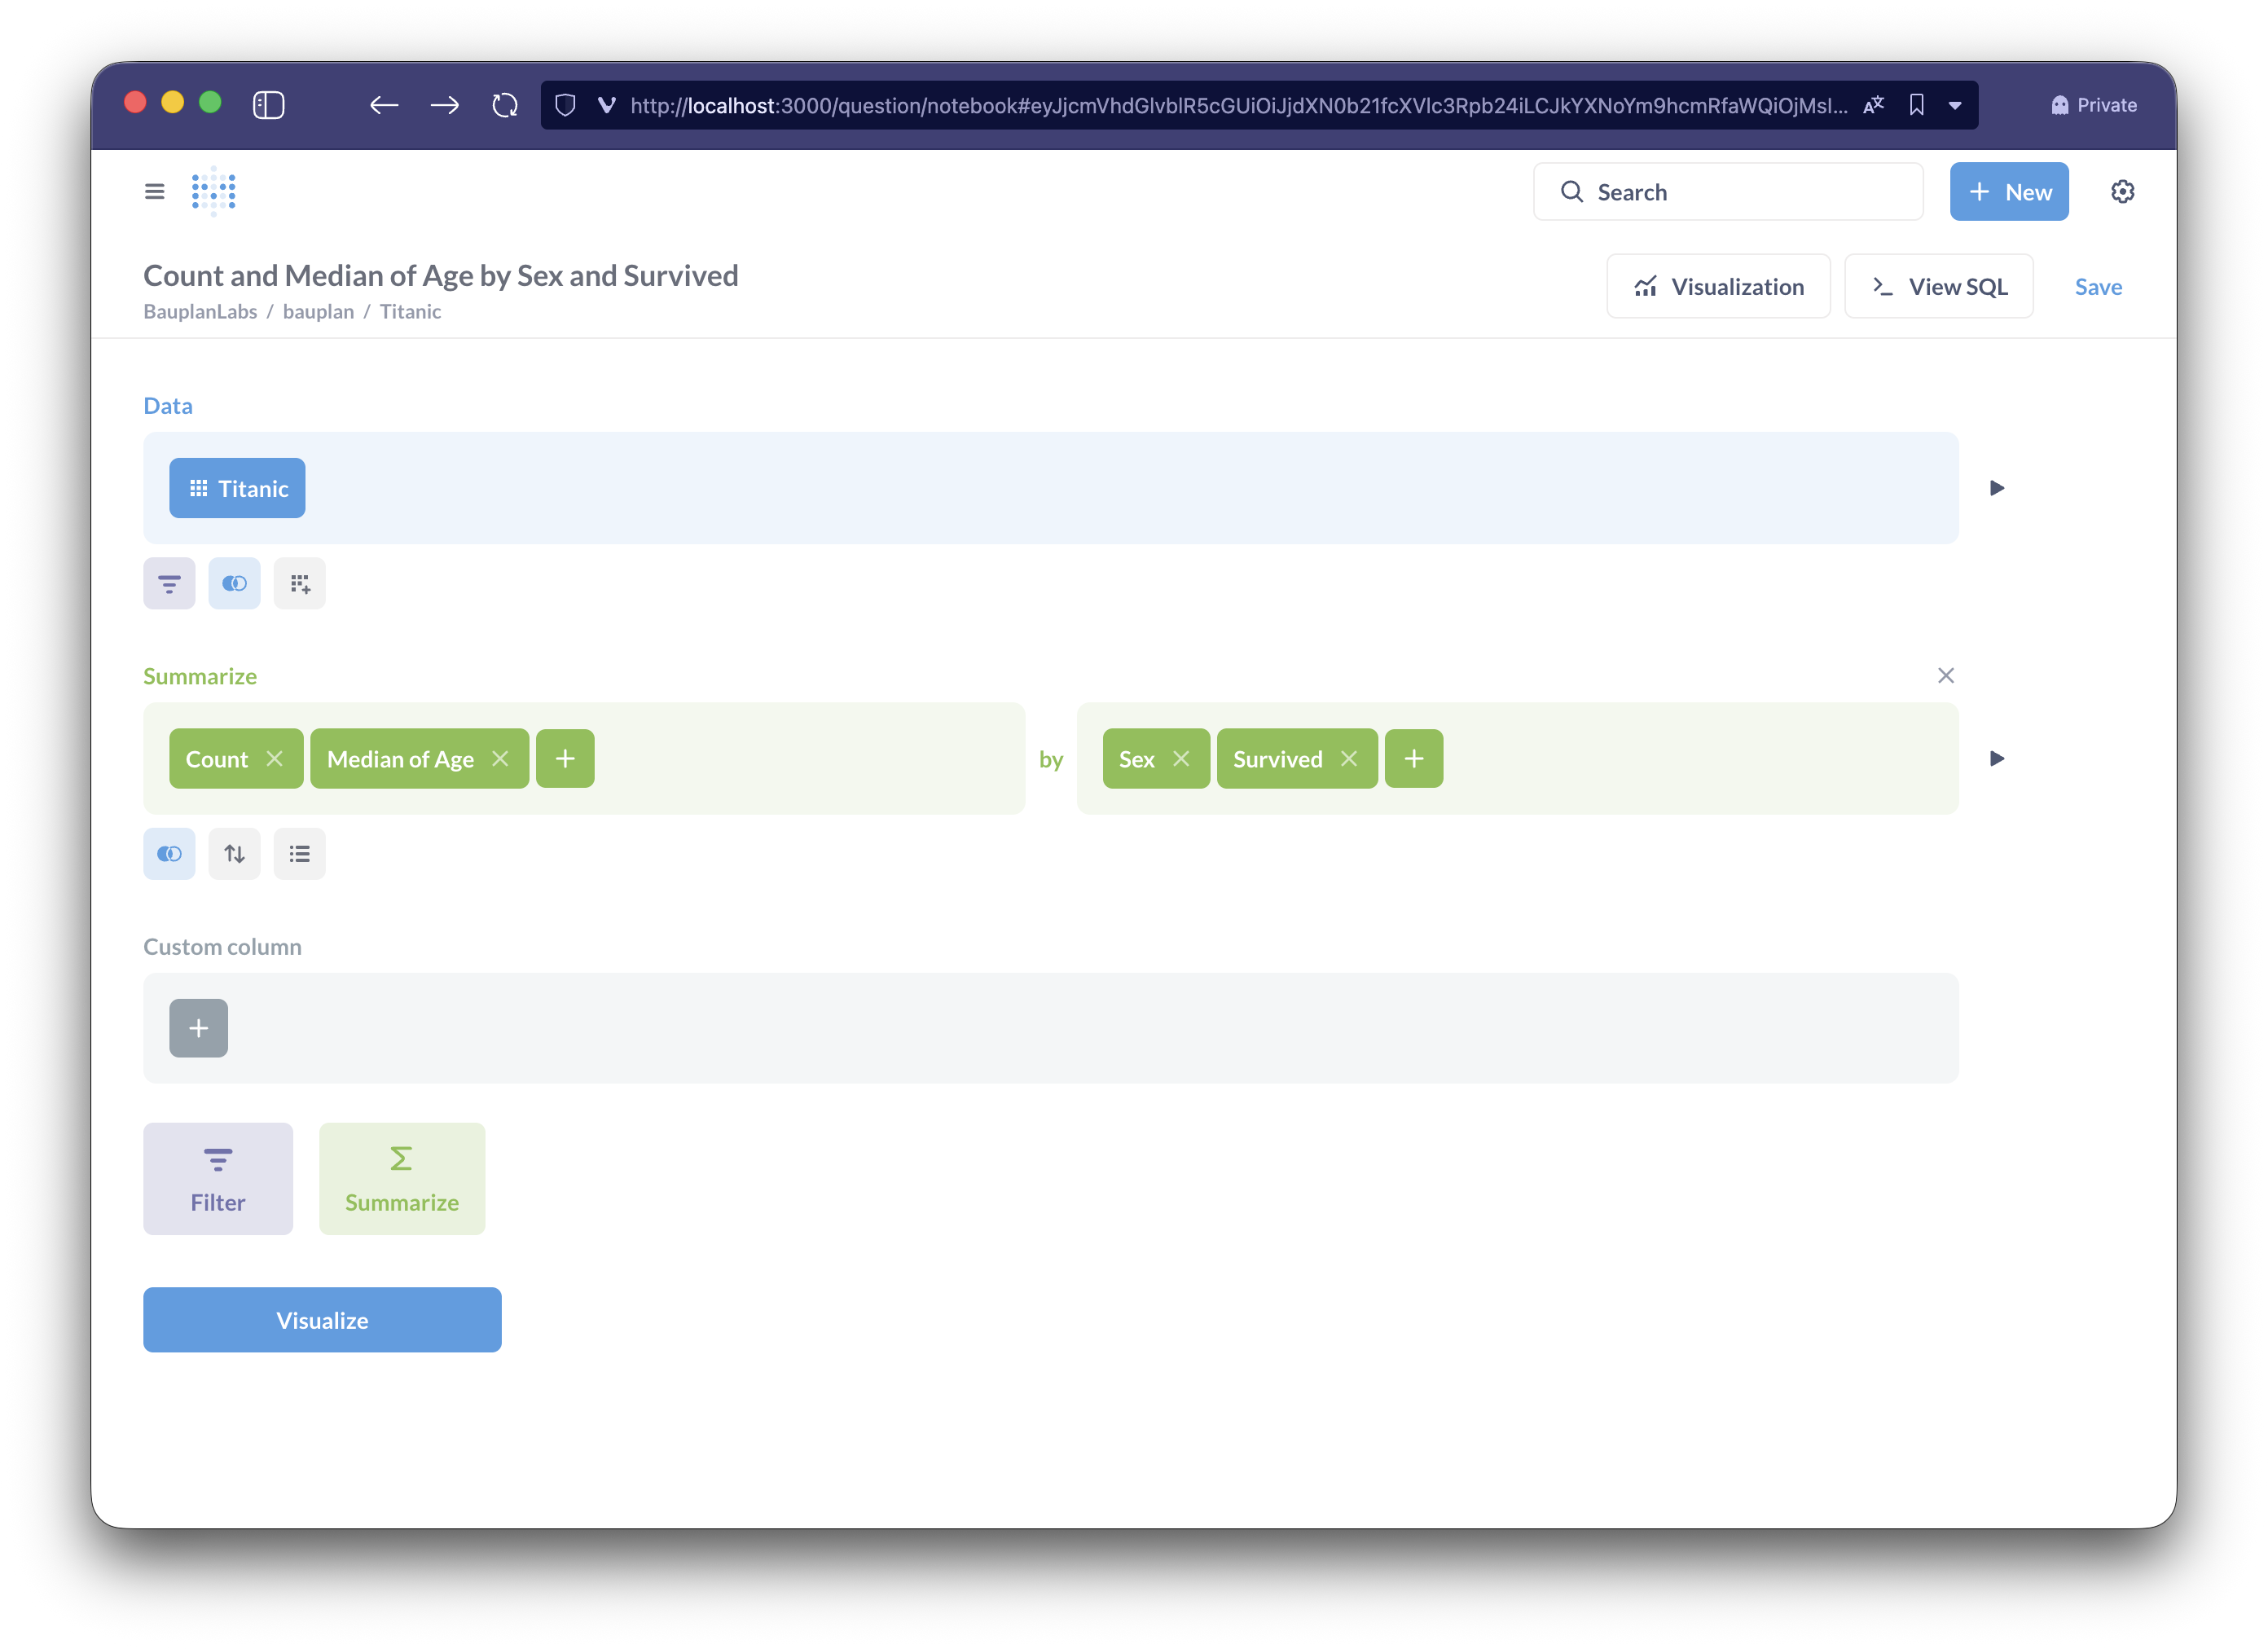Click the filter icon under the Data section

[169, 583]
